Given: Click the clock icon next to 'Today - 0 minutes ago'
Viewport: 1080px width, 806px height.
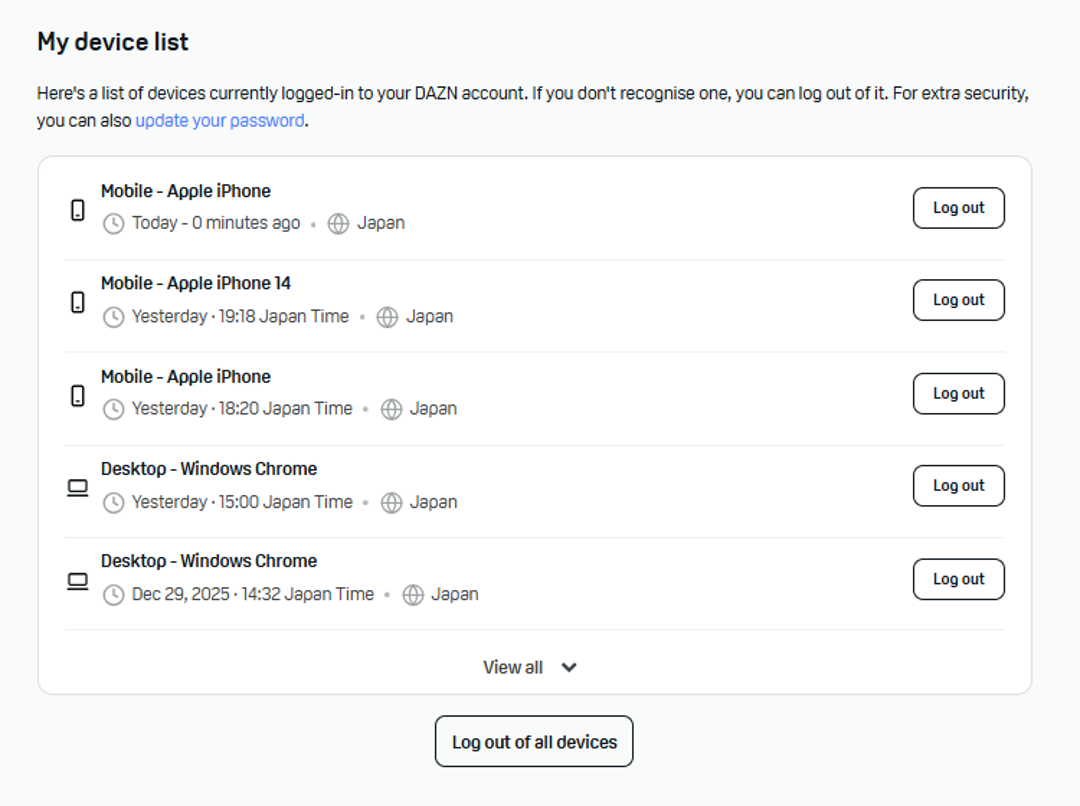Looking at the screenshot, I should tap(114, 224).
